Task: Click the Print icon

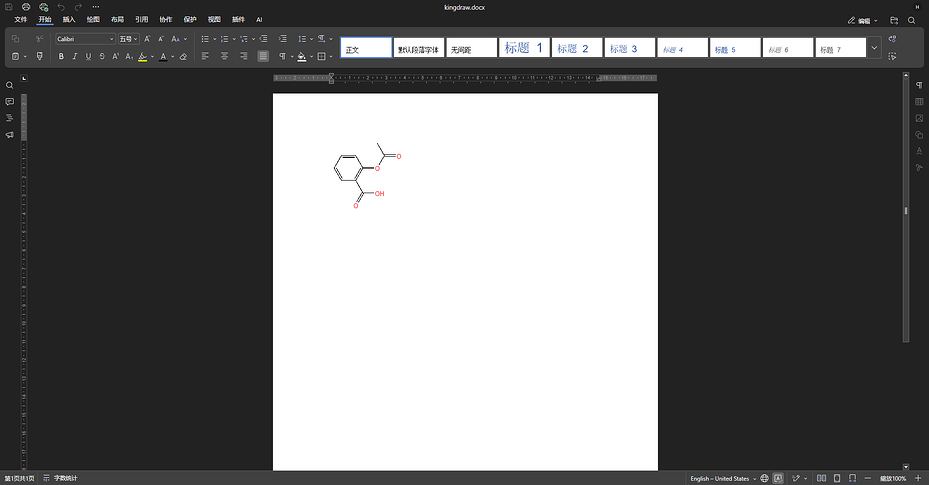Action: click(x=26, y=7)
